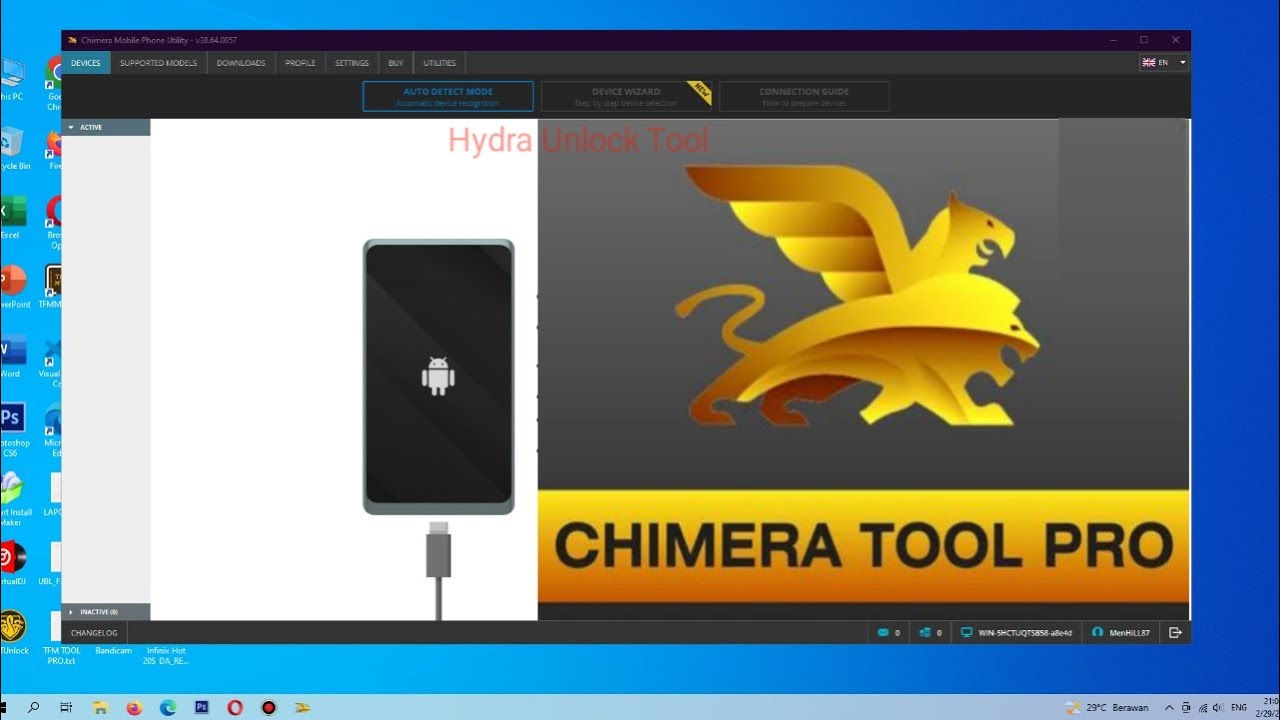Open the 29°C Berawan weather widget
Screen dimensions: 1280x720
1107,707
